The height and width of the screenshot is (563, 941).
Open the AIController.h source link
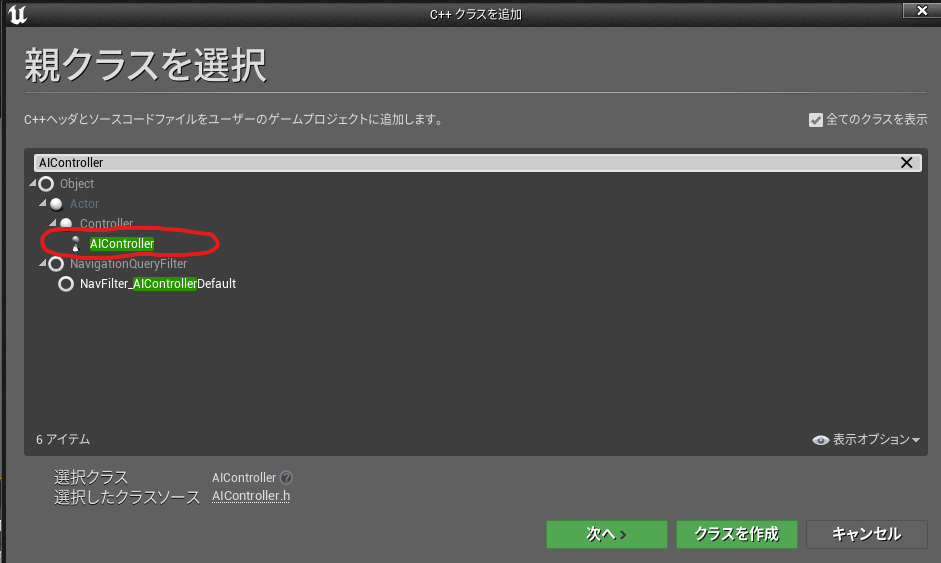pyautogui.click(x=251, y=496)
